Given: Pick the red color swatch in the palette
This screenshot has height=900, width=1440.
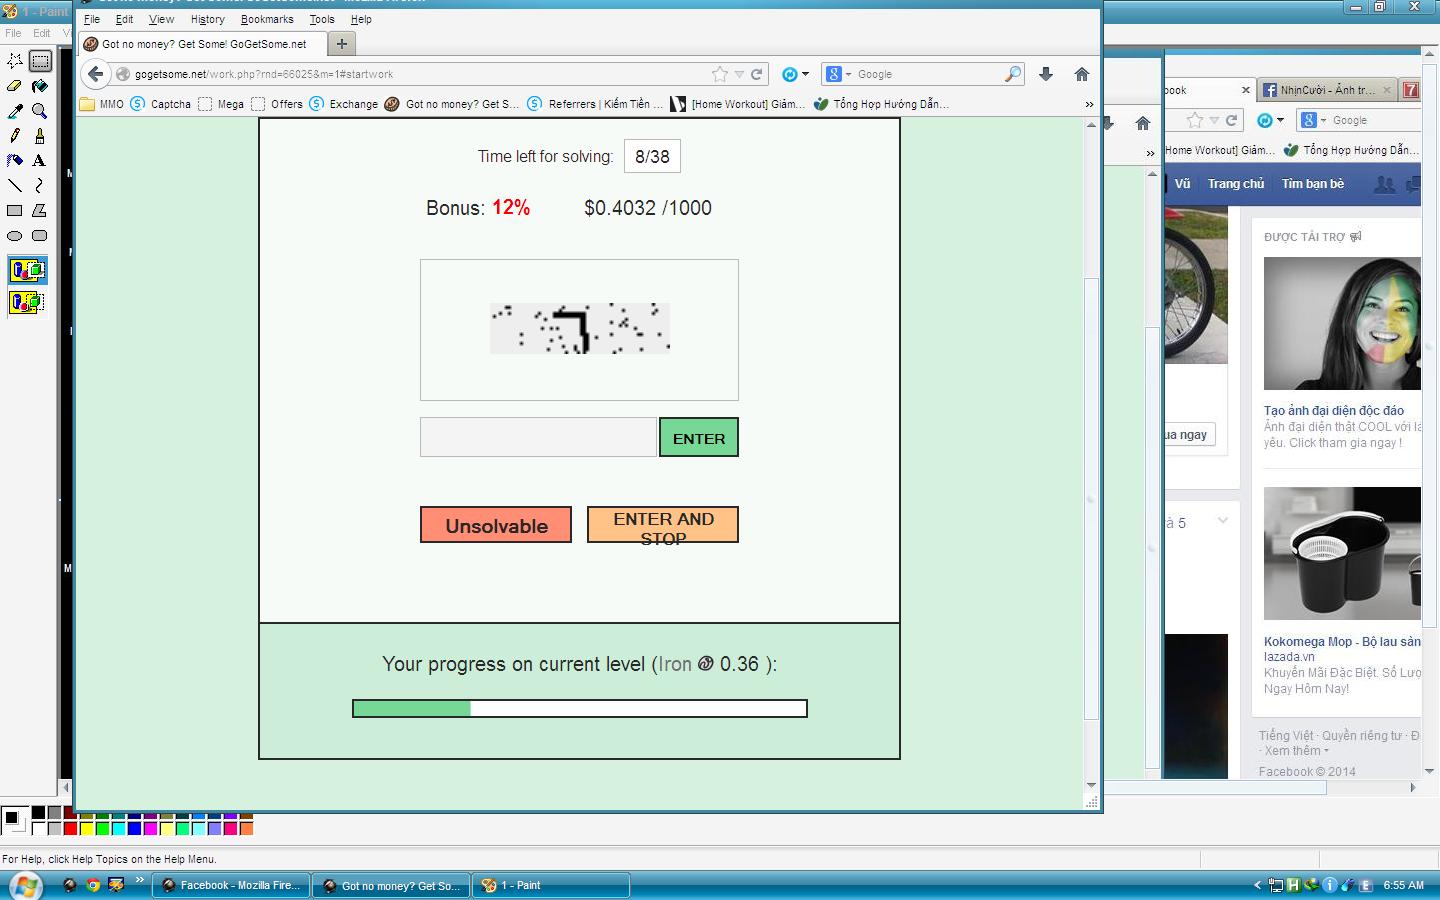Looking at the screenshot, I should coord(70,828).
